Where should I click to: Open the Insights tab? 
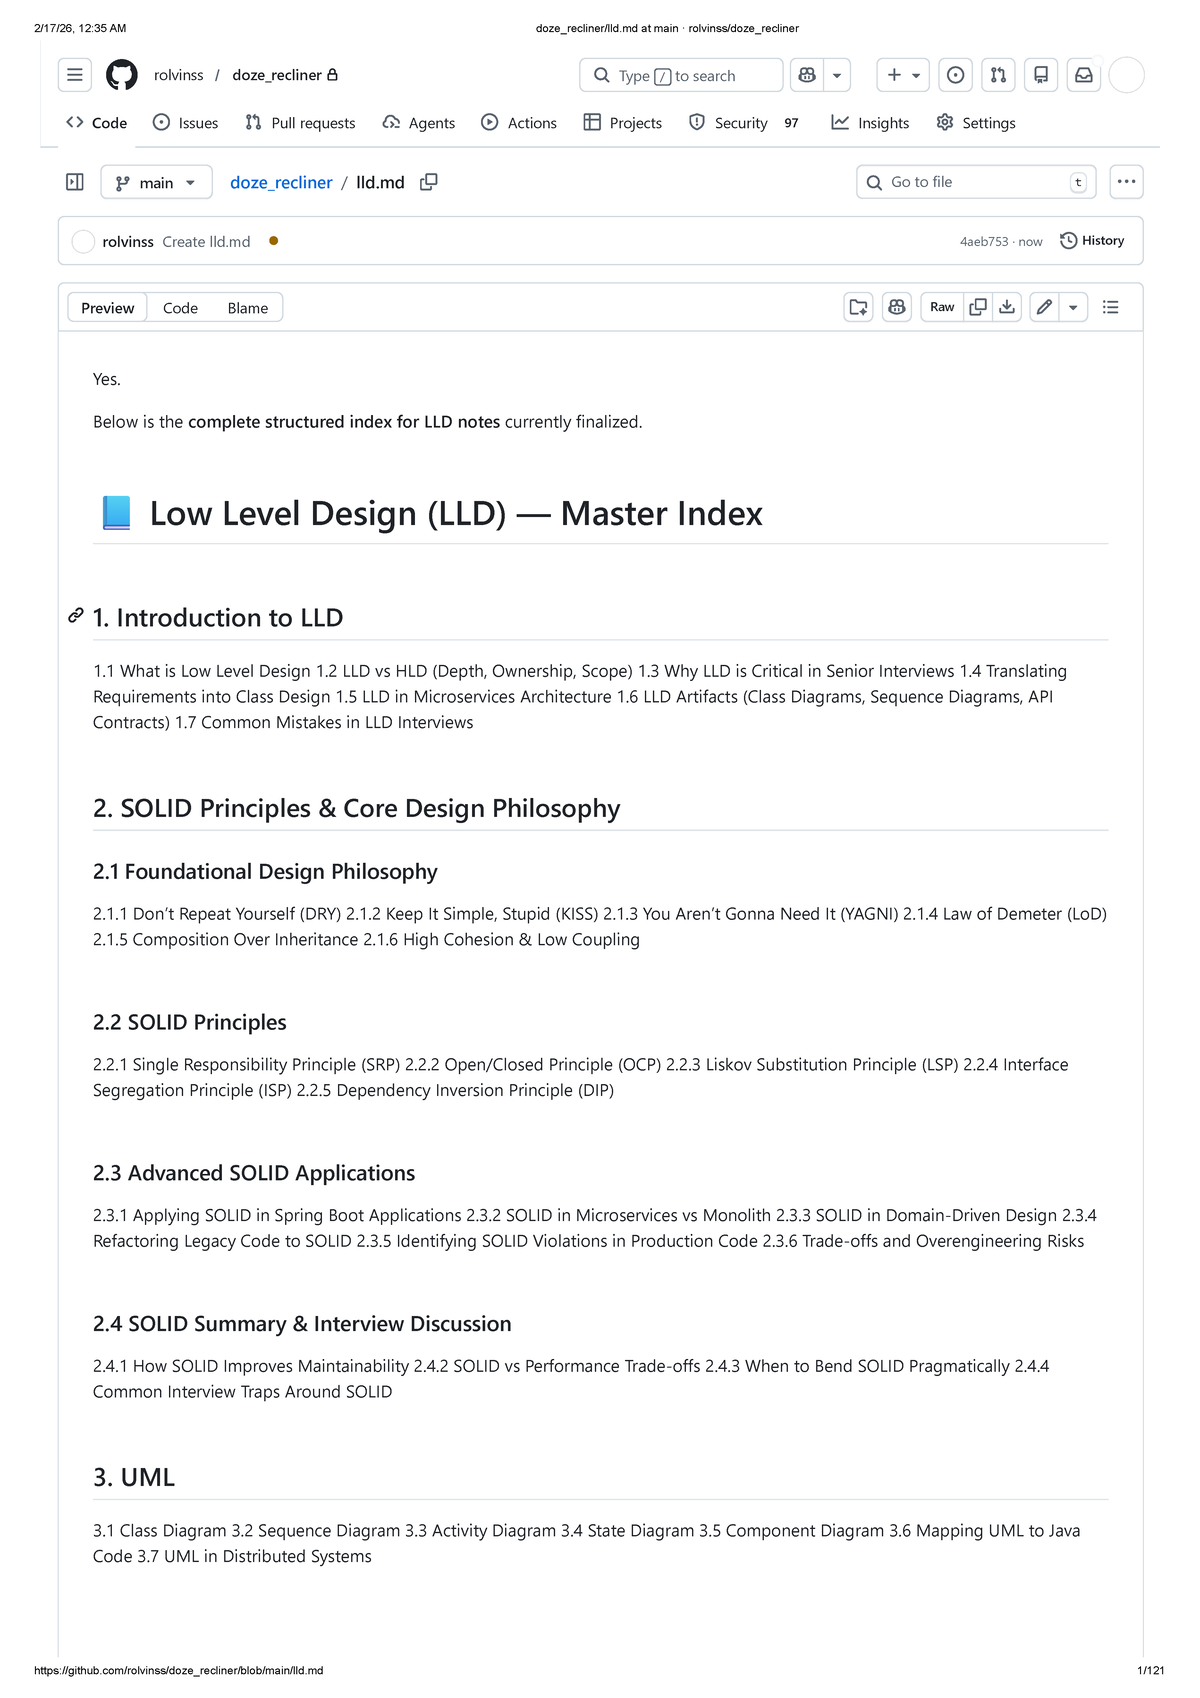870,123
